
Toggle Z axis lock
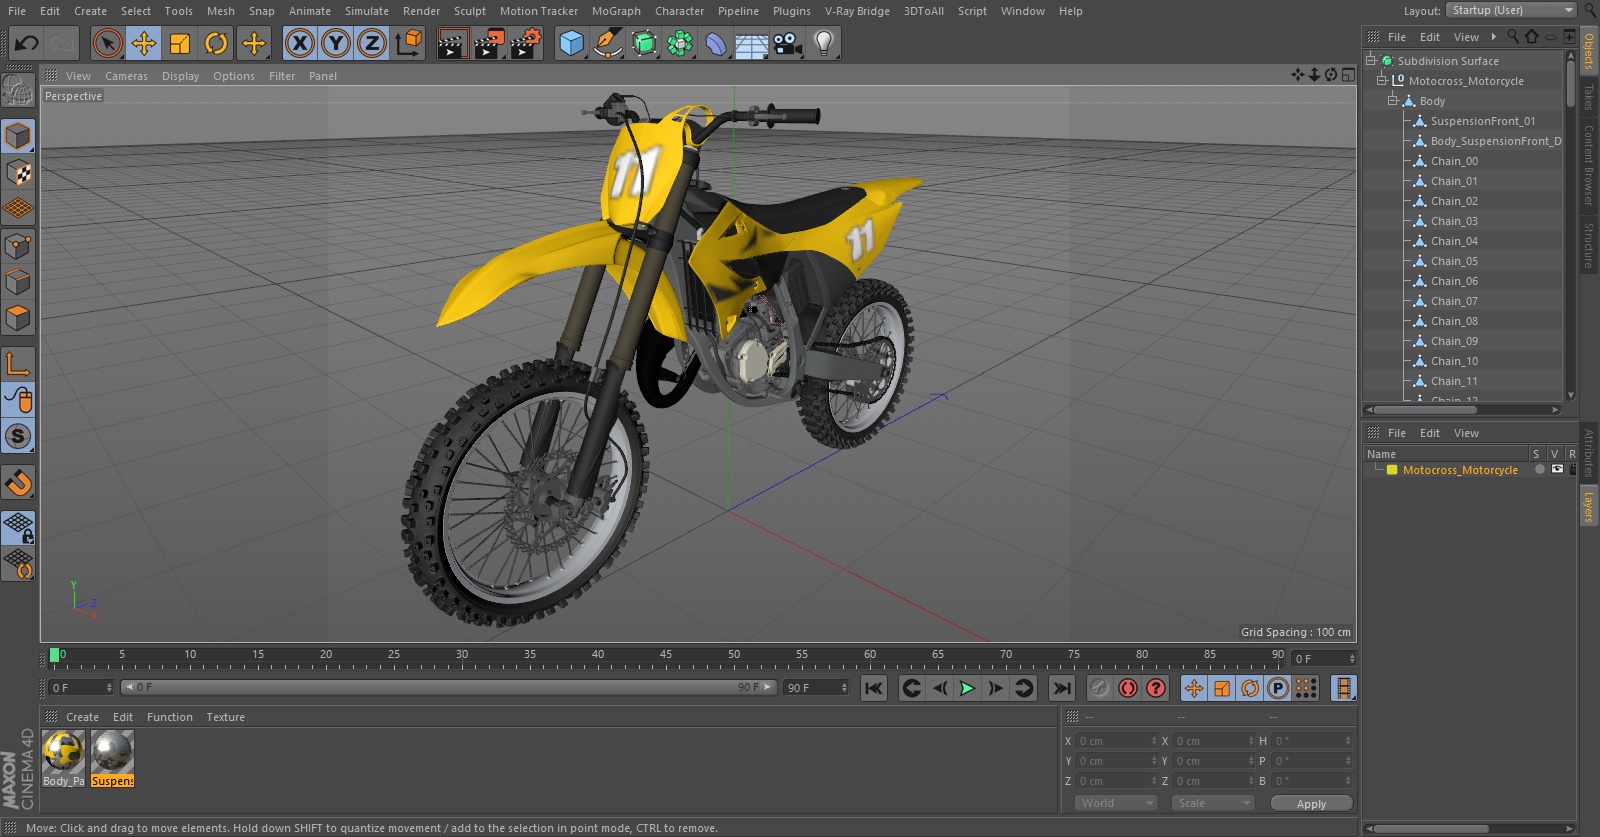[x=372, y=43]
